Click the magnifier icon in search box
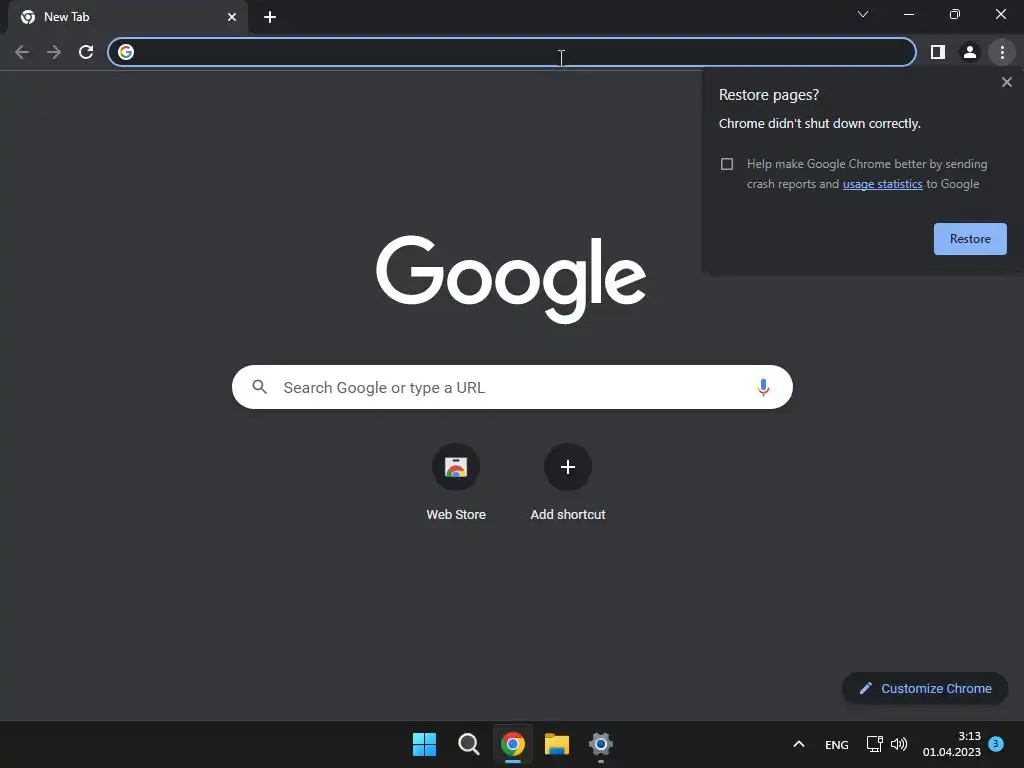Image resolution: width=1024 pixels, height=768 pixels. point(259,387)
